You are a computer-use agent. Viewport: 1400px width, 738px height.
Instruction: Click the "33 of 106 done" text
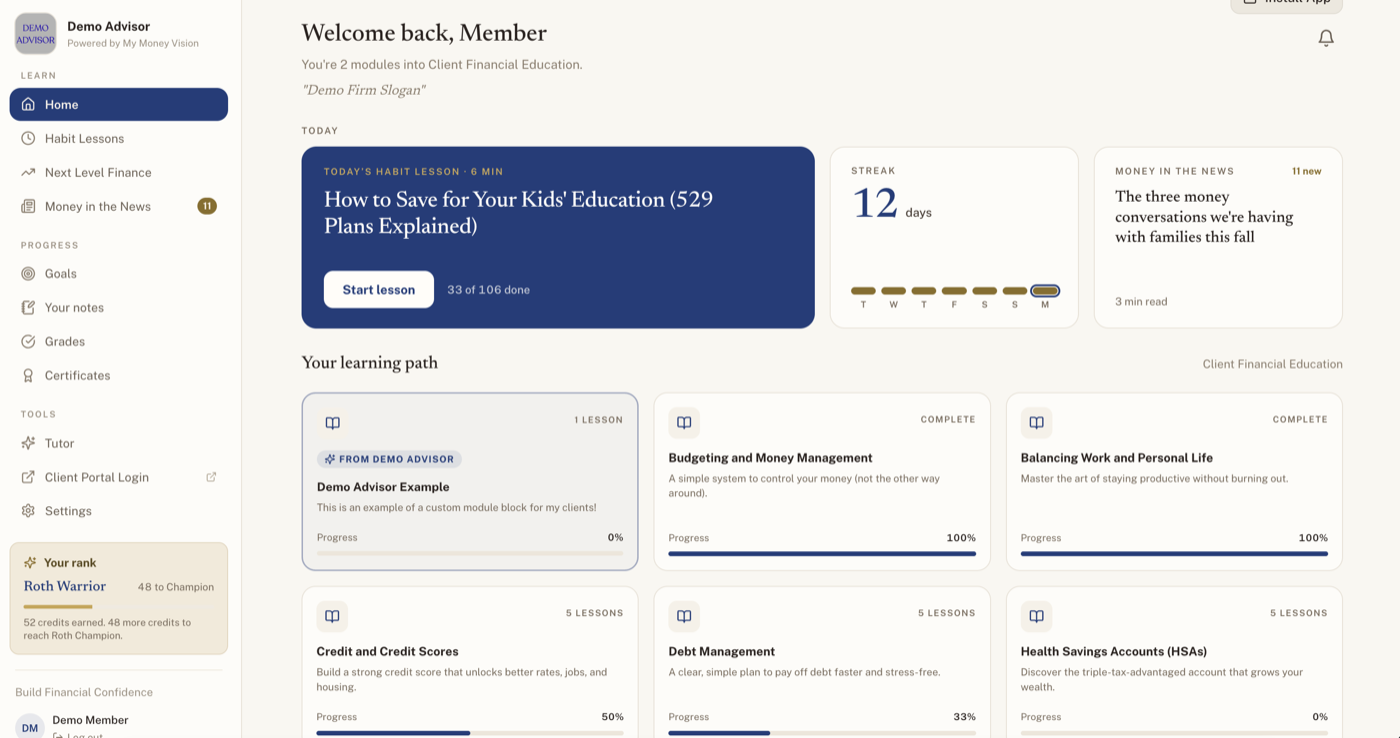(x=489, y=290)
